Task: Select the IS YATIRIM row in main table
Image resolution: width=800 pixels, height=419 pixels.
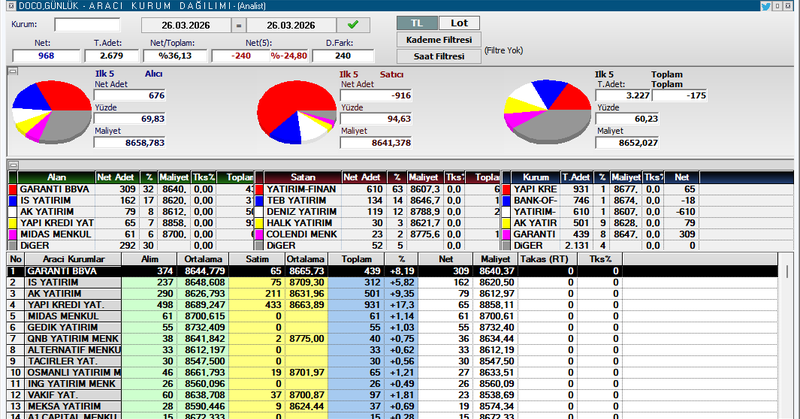Action: point(392,282)
